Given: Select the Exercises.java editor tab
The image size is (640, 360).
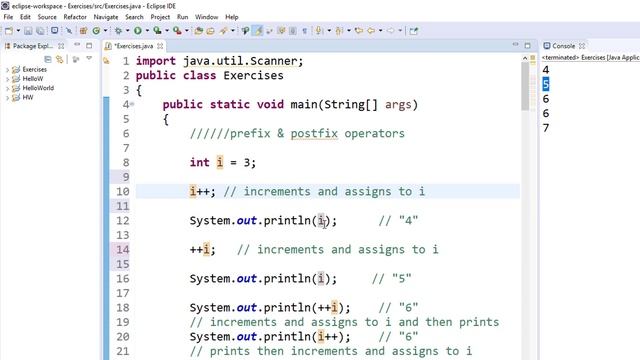Looking at the screenshot, I should [133, 46].
